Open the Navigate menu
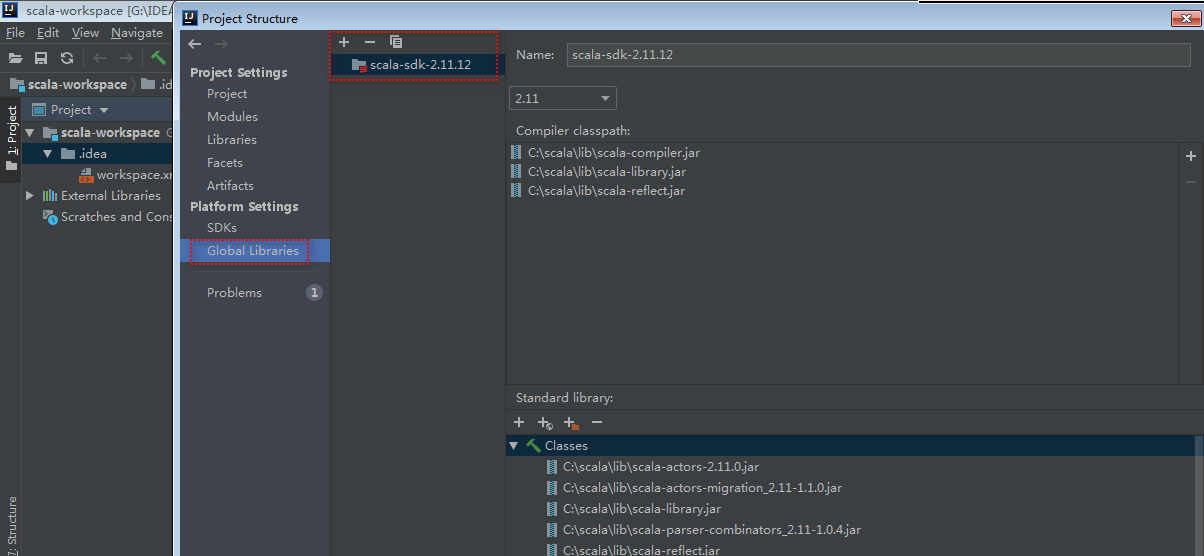 click(137, 33)
